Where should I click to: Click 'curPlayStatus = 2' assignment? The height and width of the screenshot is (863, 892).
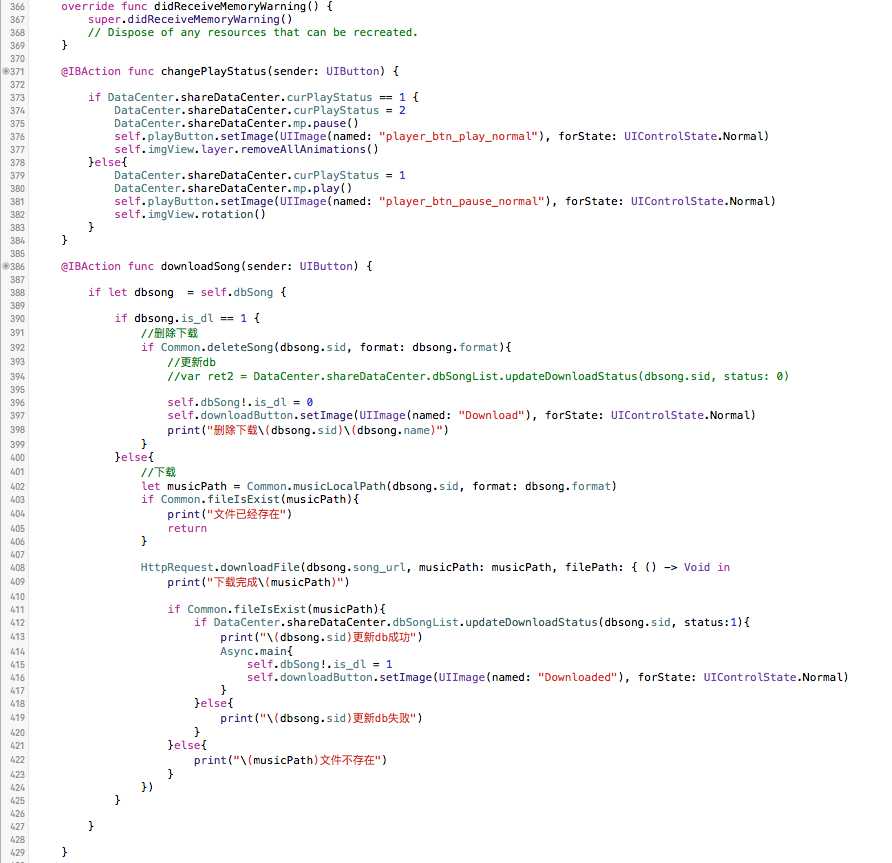pos(346,110)
